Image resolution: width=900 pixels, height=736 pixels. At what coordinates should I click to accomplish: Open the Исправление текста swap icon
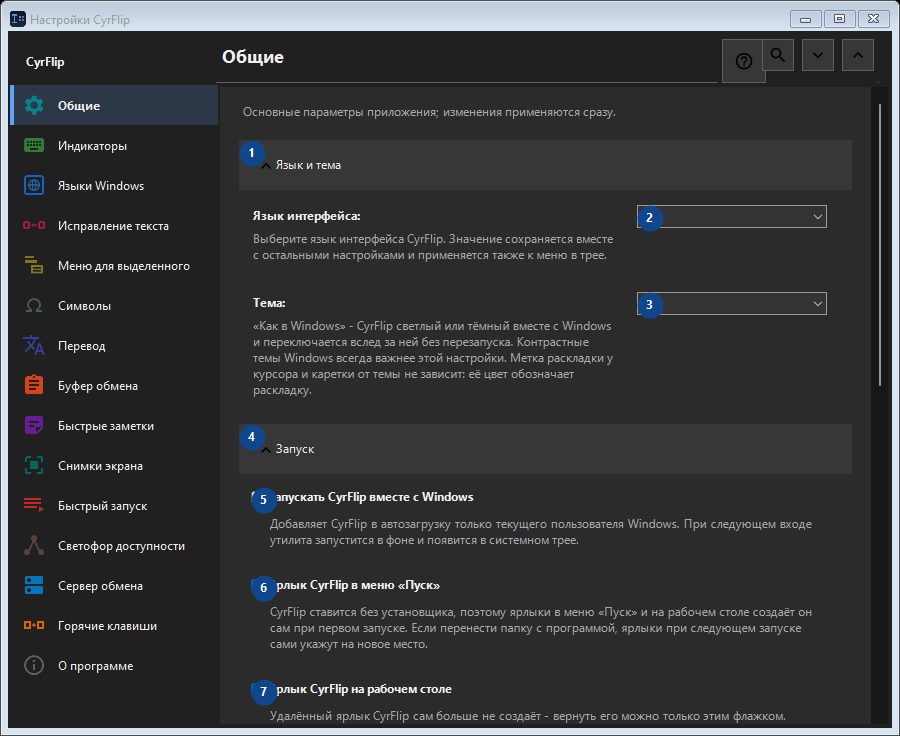(x=34, y=226)
